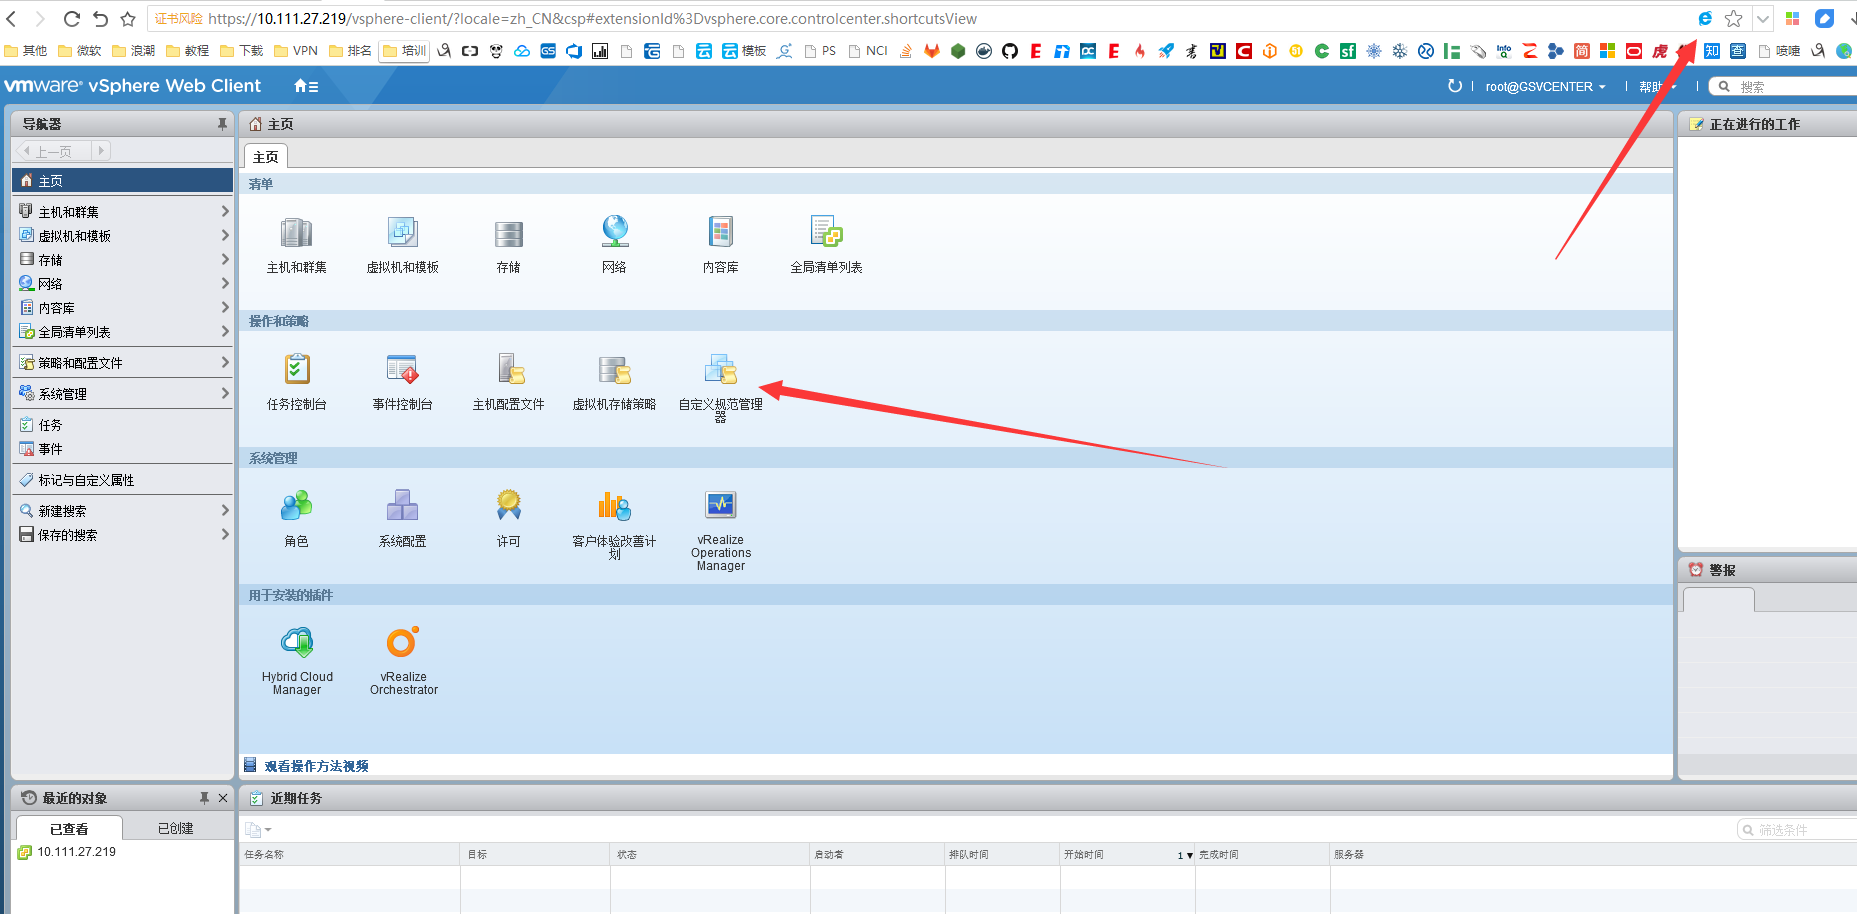Open the vRealize Operations Manager icon
Screen dimensions: 1857x914
pyautogui.click(x=721, y=507)
